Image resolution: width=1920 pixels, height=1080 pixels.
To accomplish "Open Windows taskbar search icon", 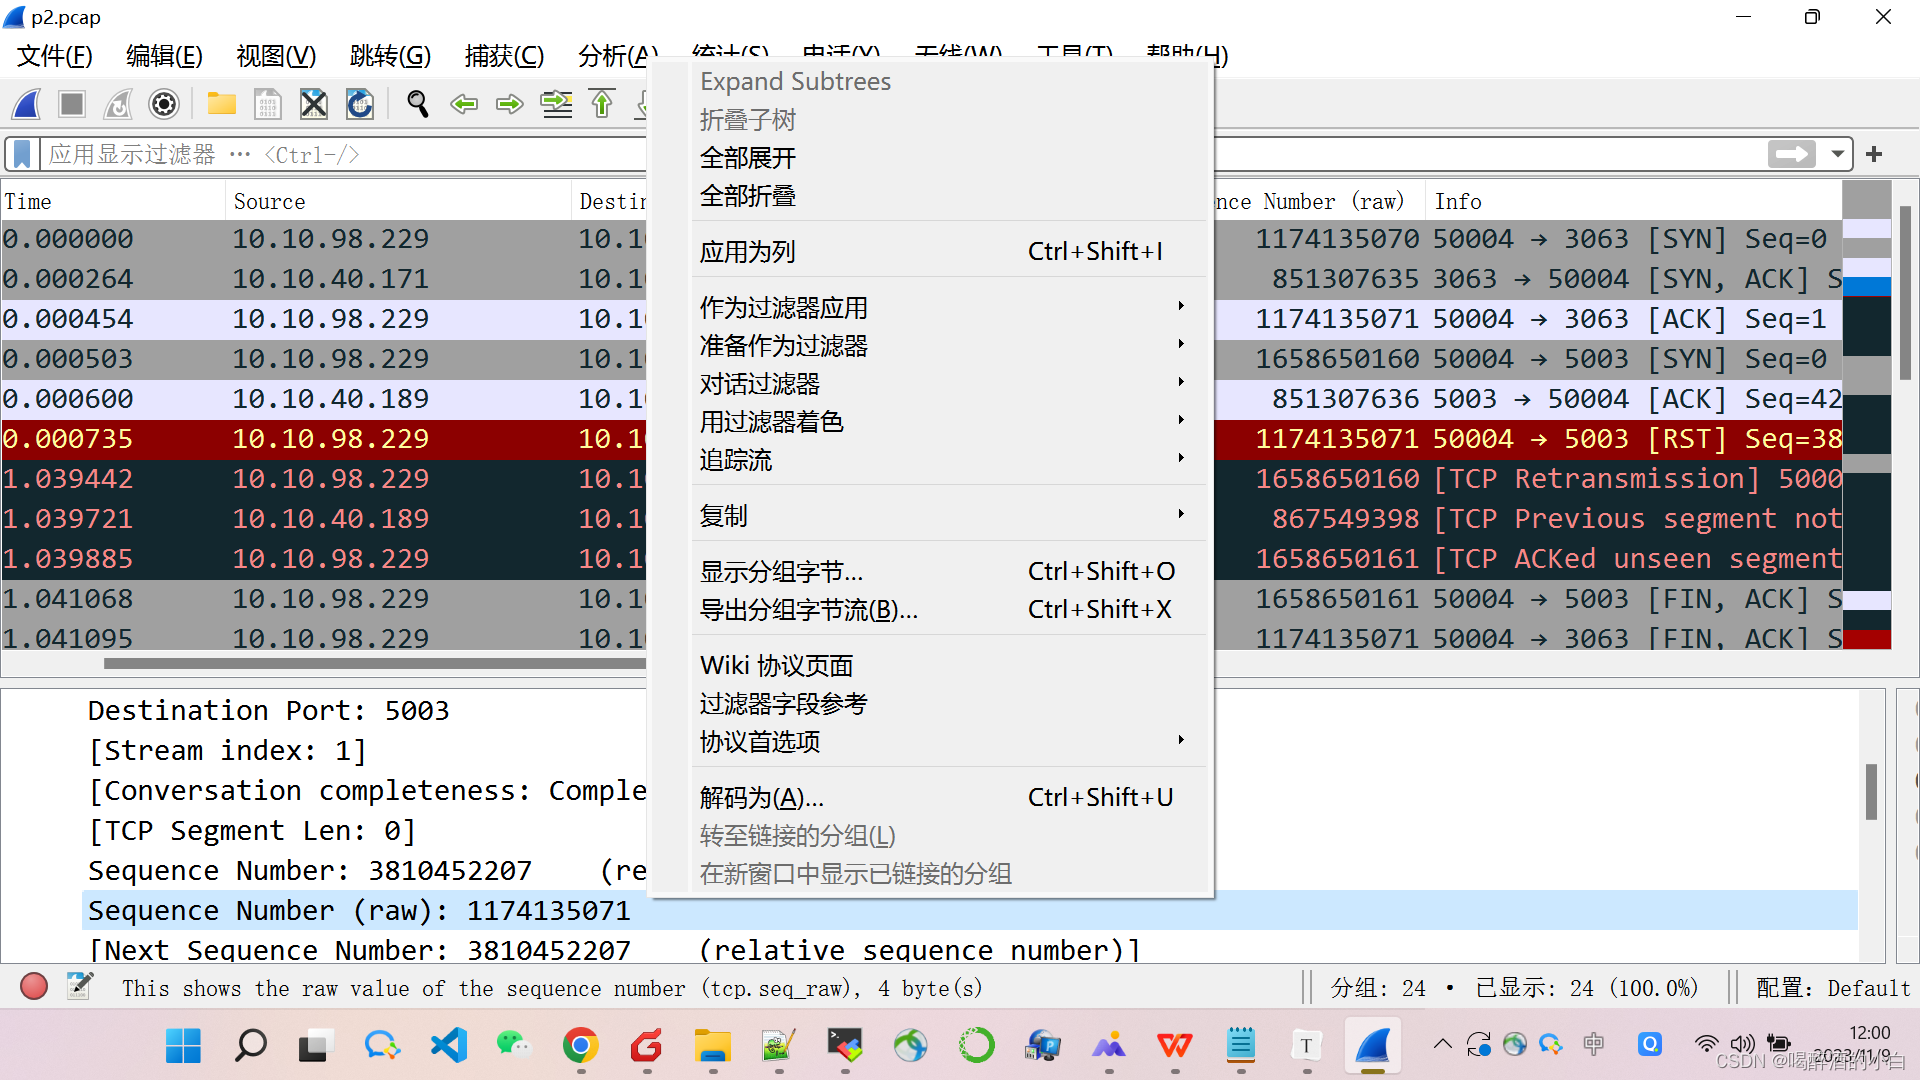I will (250, 1046).
